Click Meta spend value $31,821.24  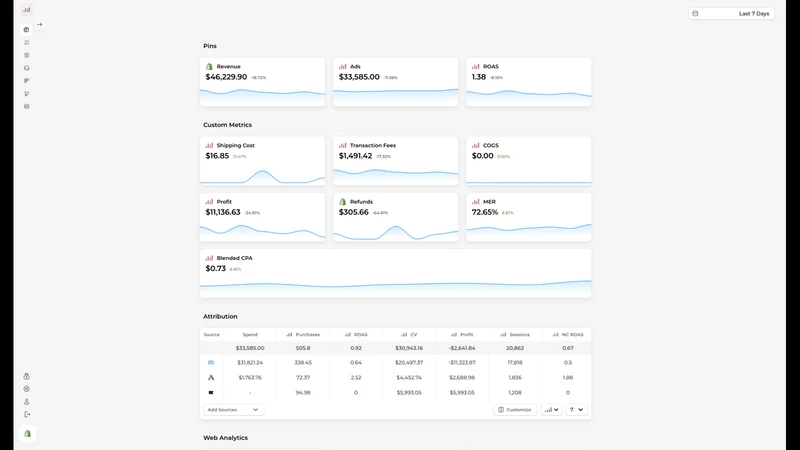(x=250, y=363)
